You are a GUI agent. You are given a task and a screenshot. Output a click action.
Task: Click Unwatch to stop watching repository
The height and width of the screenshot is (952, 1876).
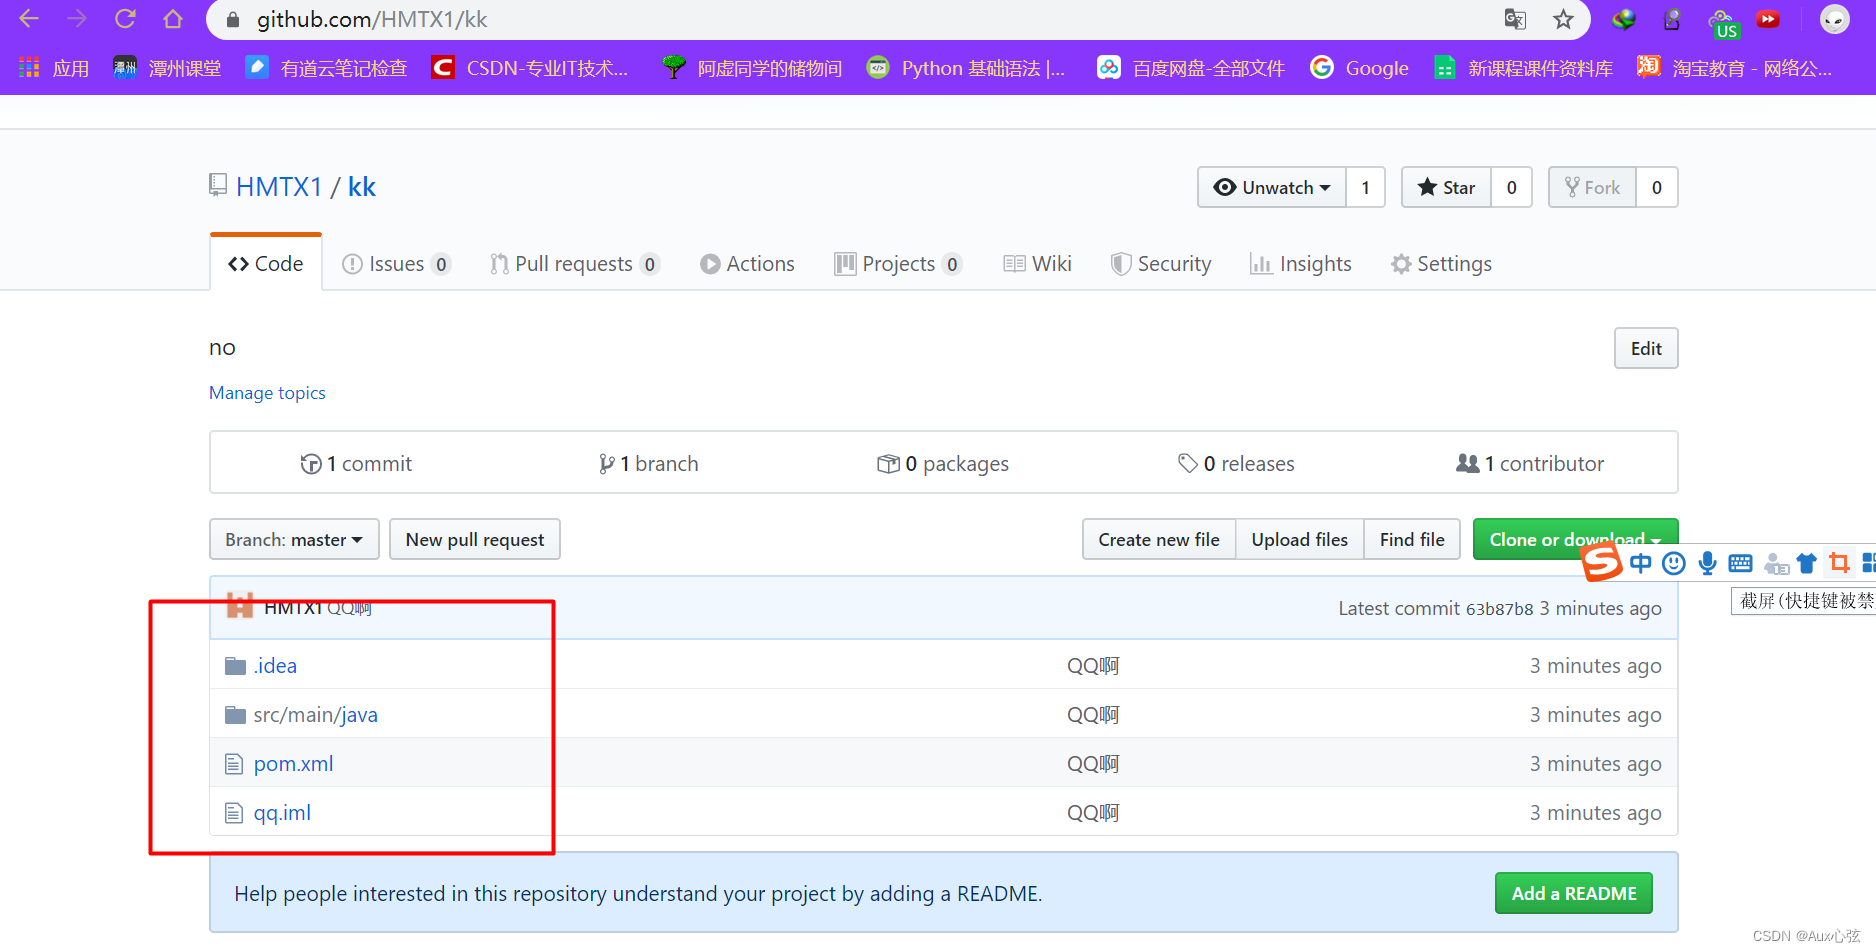(1272, 187)
